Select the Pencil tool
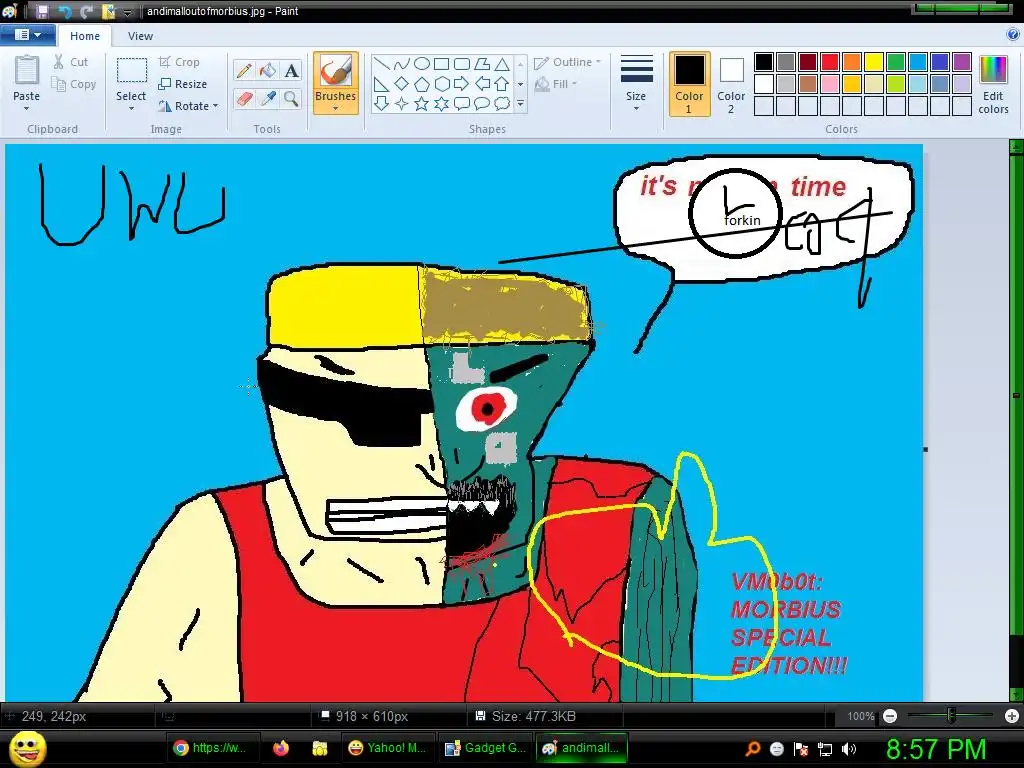Viewport: 1024px width, 768px height. pos(244,71)
